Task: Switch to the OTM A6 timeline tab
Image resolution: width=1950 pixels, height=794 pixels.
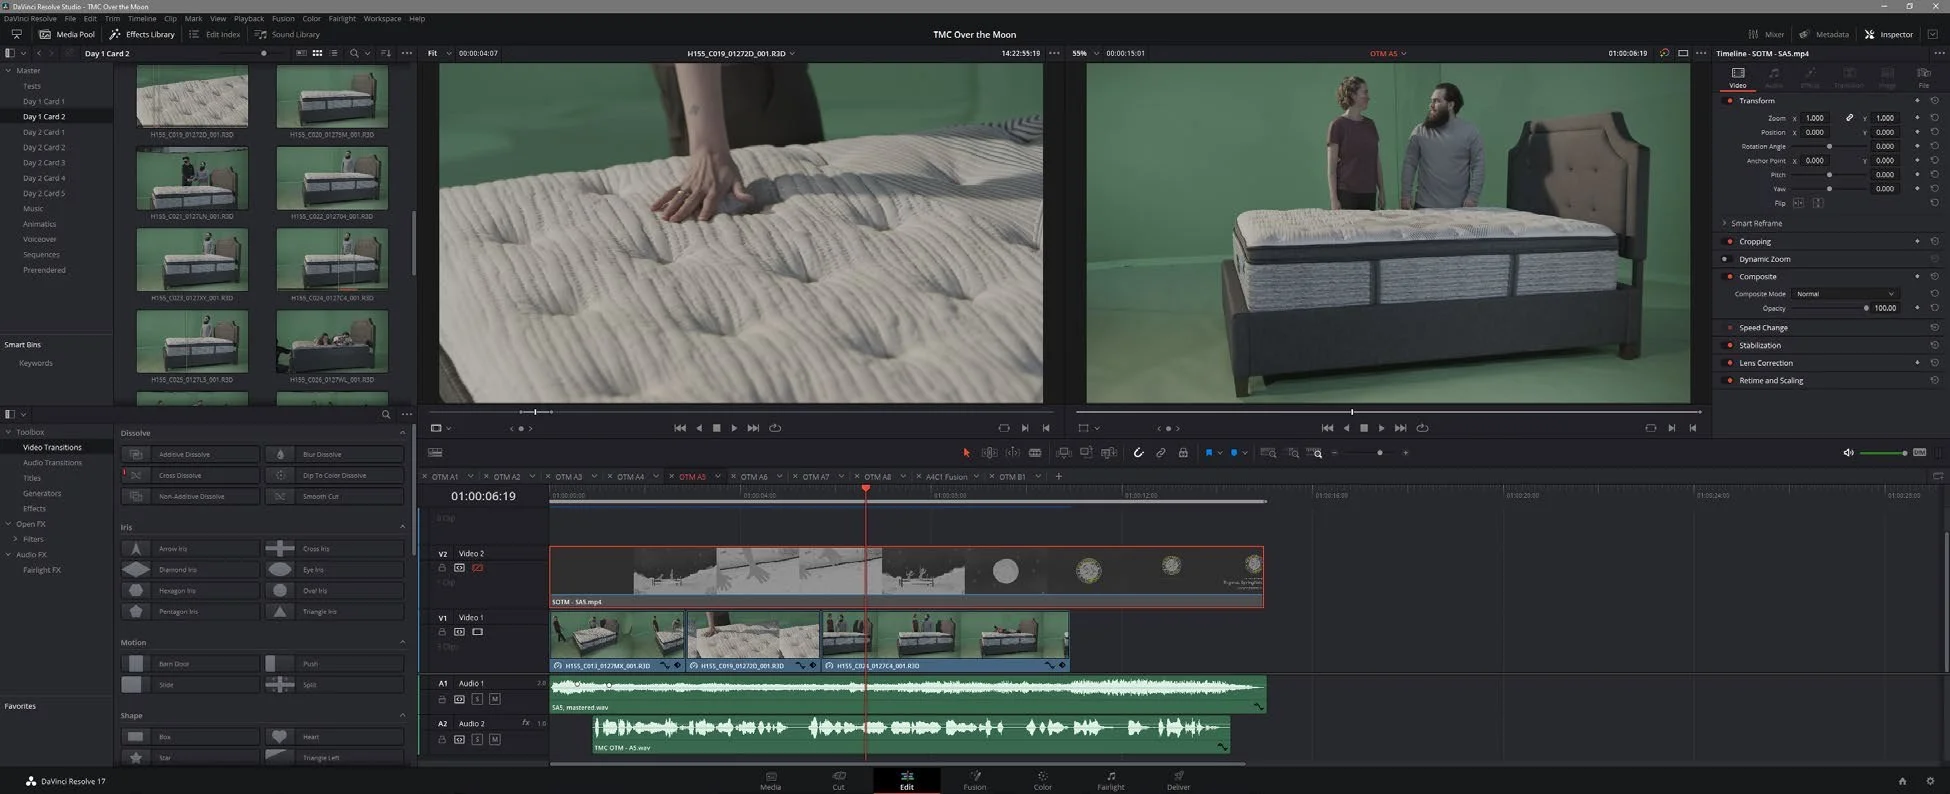Action: tap(754, 477)
